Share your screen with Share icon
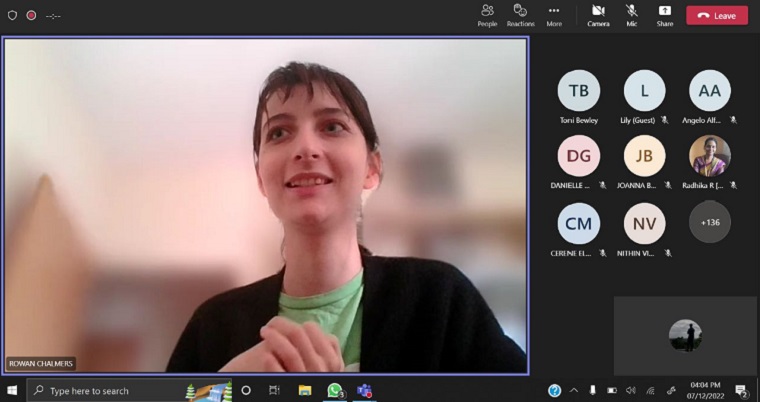The width and height of the screenshot is (760, 402). coord(665,14)
